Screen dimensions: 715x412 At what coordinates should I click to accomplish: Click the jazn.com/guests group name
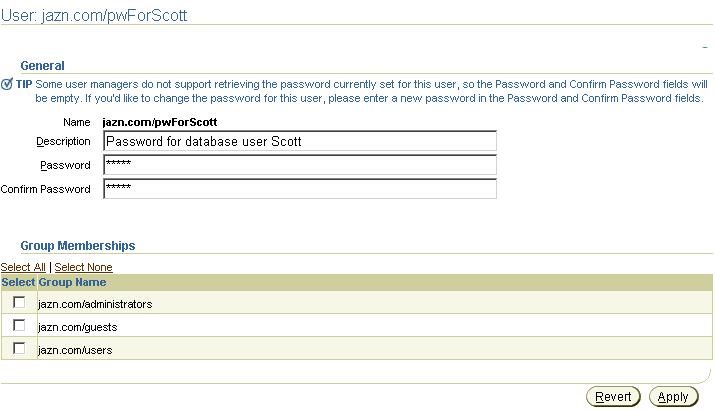(78, 327)
